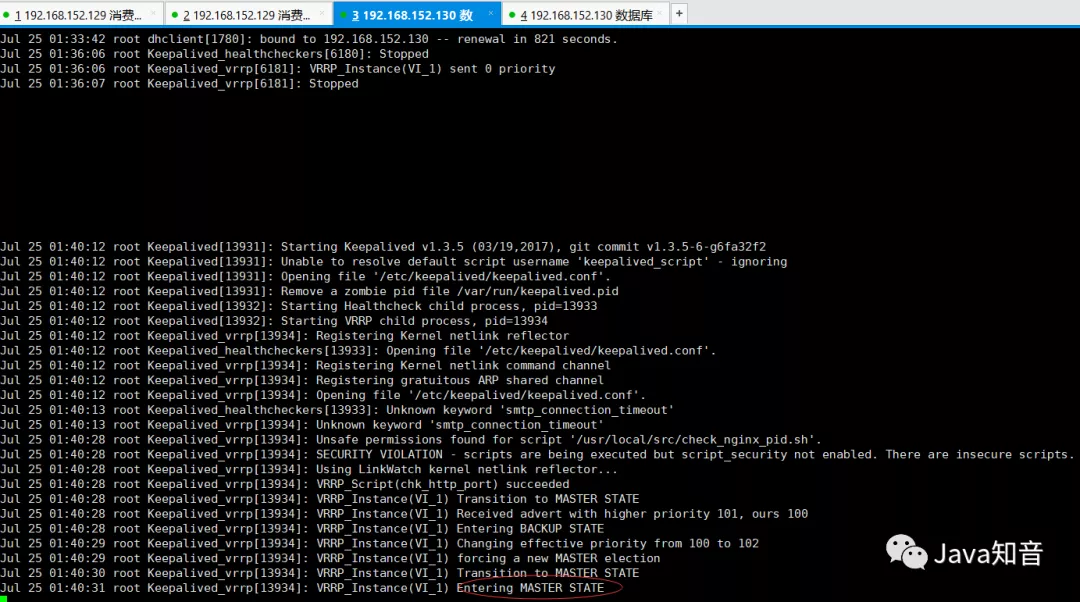Click 'Entering BACKUP STATE' log line
The height and width of the screenshot is (602, 1080).
(x=302, y=528)
